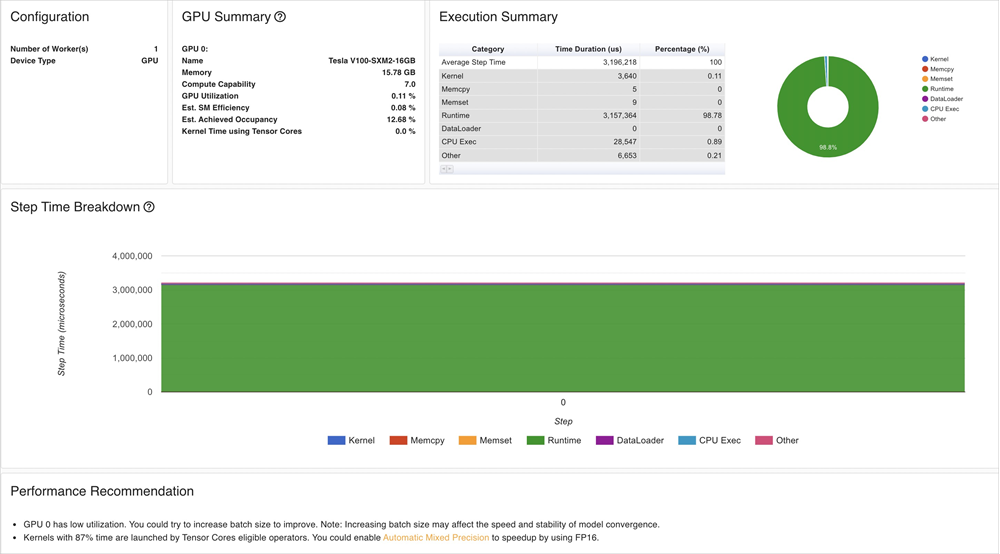Open the Step Time Breakdown help icon
Viewport: 1000px width, 554px height.
149,207
